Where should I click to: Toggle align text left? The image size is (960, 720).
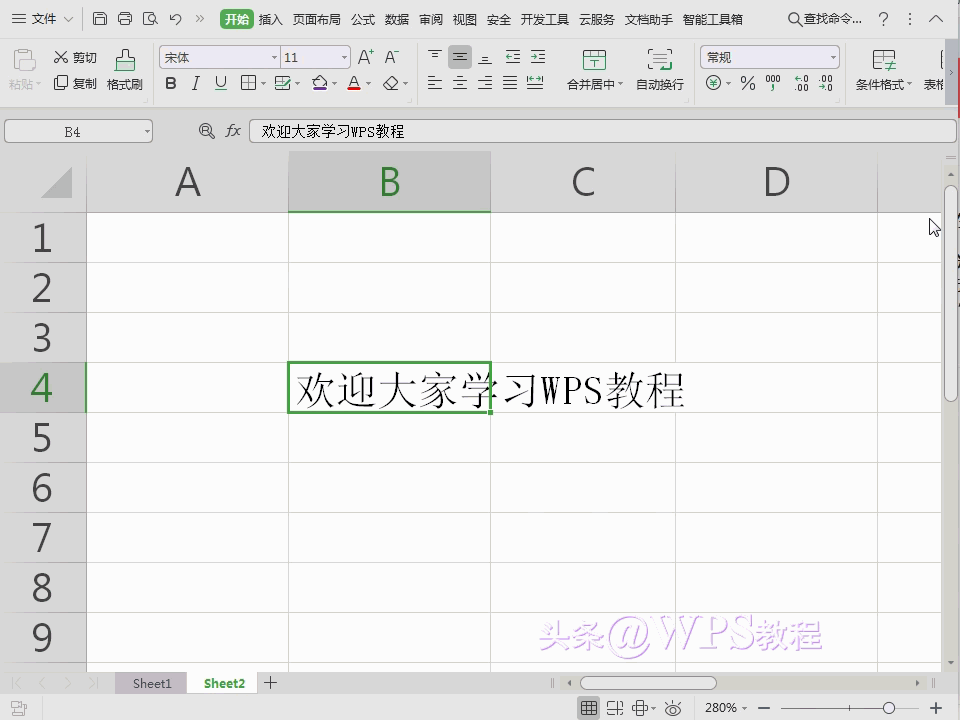[x=435, y=82]
